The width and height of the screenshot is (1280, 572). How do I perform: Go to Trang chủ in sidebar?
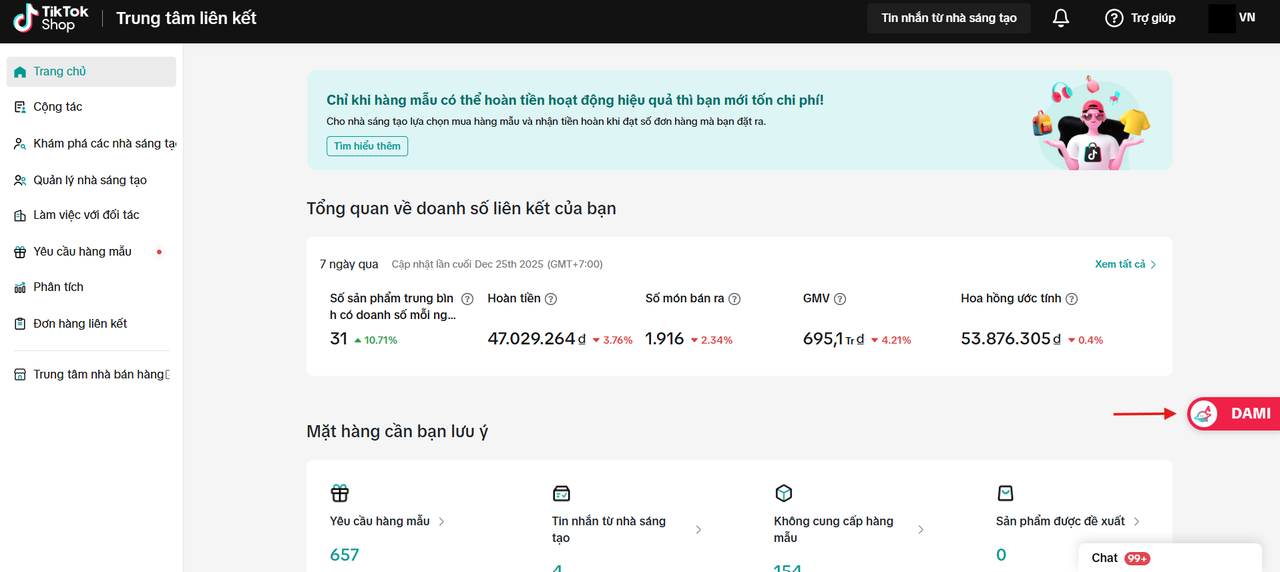click(91, 72)
